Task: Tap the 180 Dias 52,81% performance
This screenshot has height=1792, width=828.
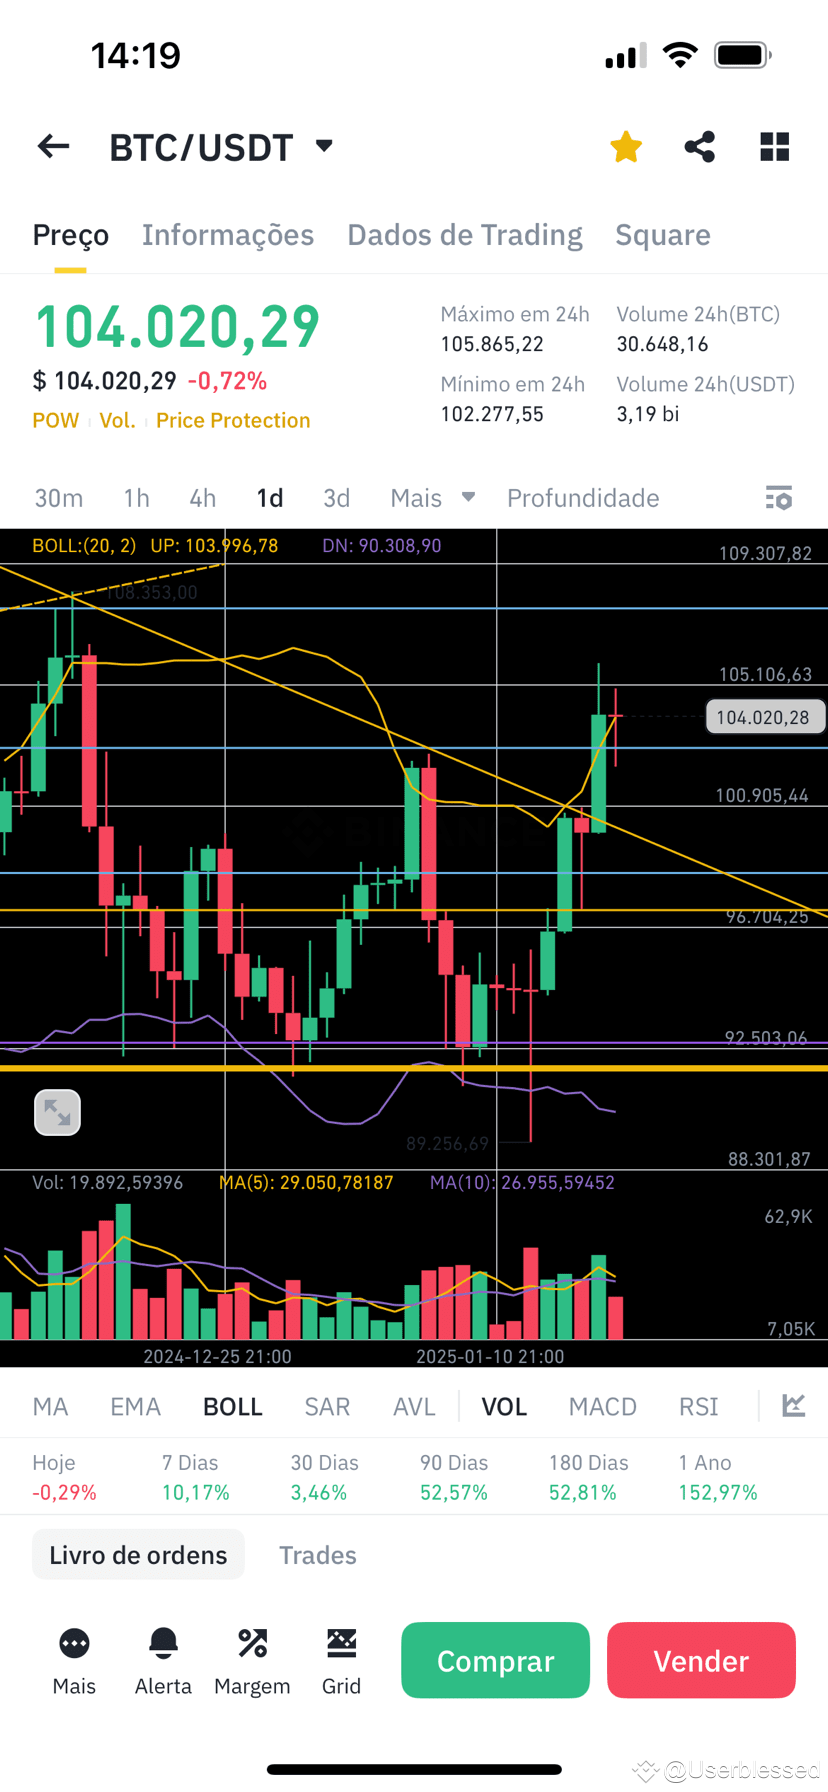Action: 588,1477
